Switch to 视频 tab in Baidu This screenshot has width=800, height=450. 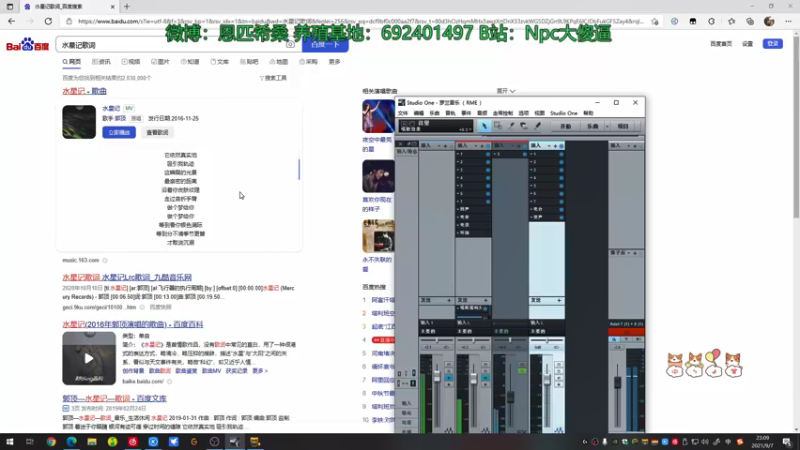131,62
